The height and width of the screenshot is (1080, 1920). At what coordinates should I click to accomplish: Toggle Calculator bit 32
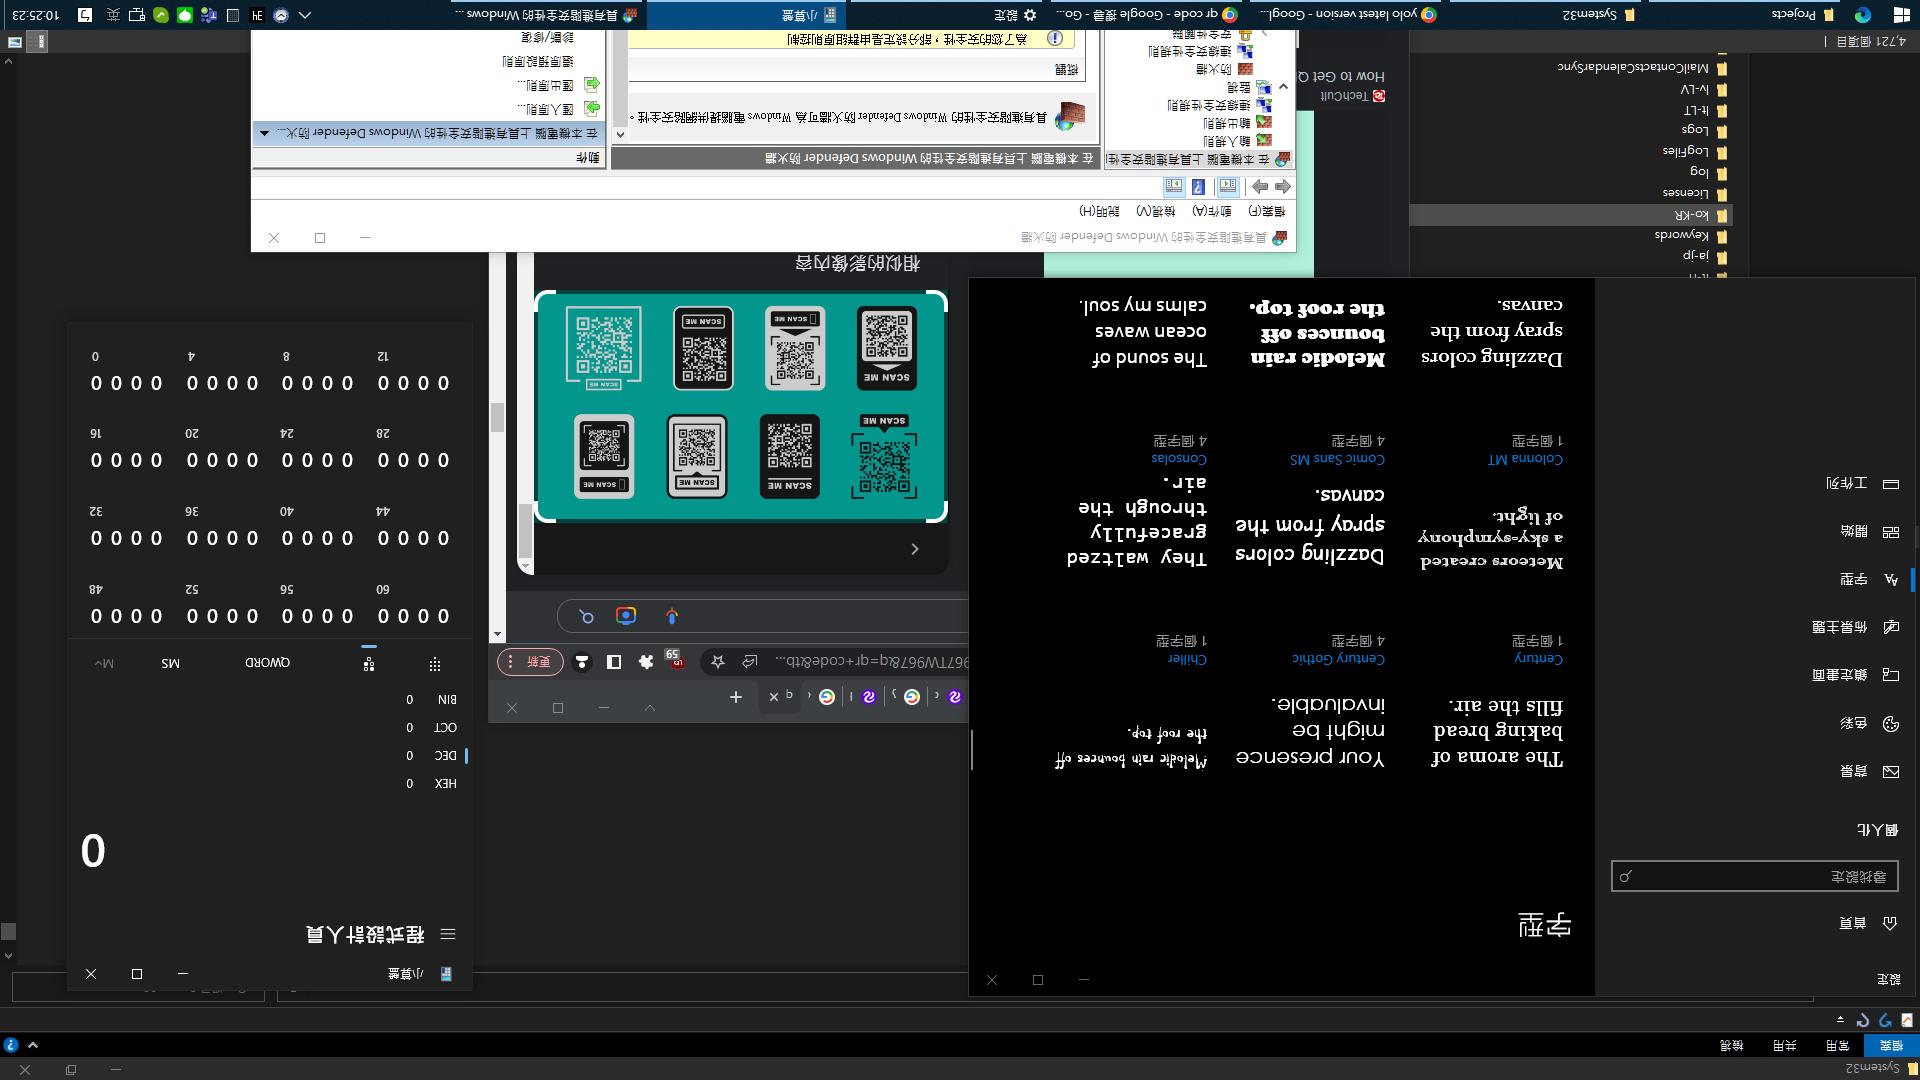point(96,538)
